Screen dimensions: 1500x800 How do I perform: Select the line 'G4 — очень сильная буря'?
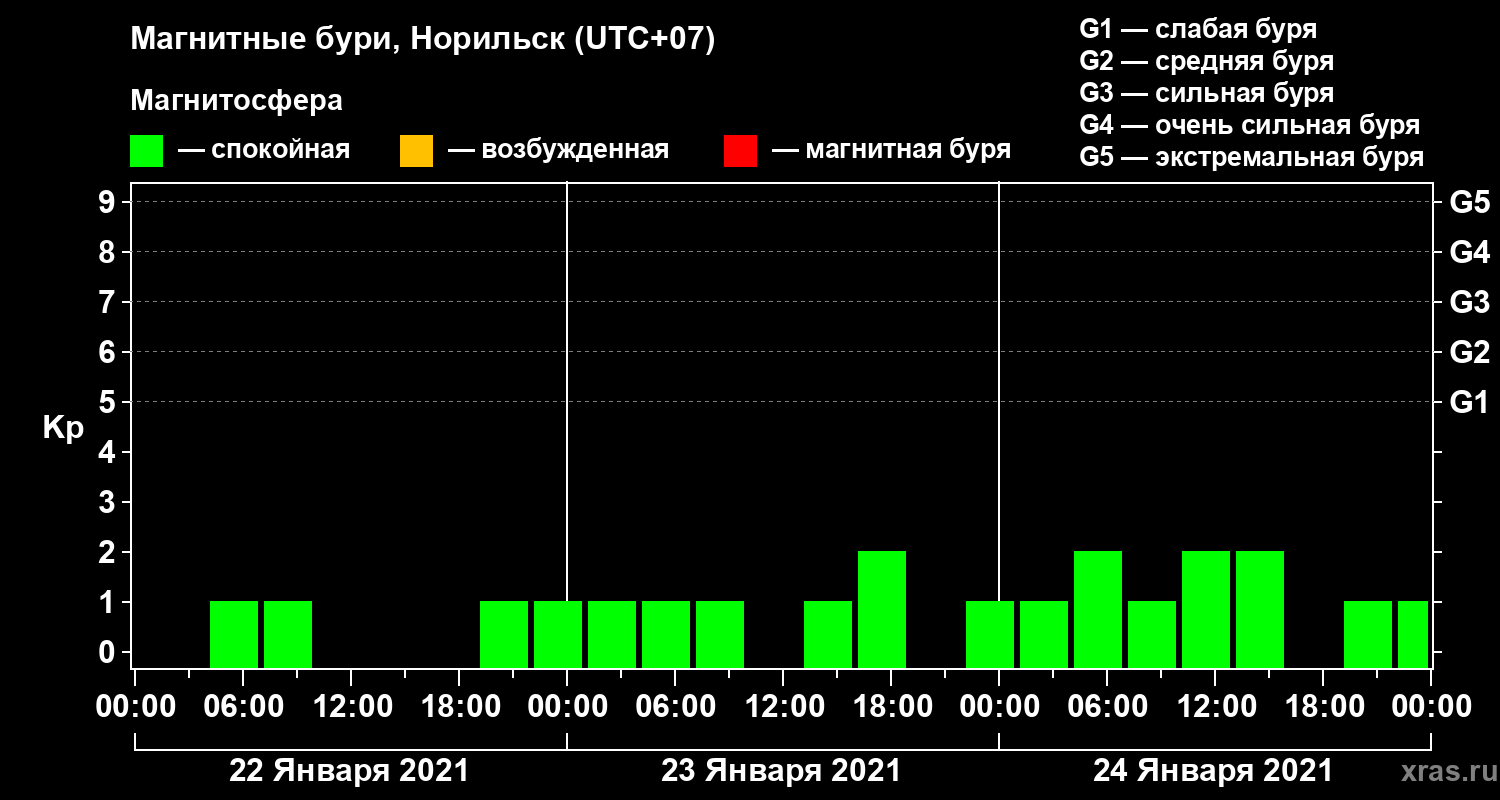(1249, 125)
